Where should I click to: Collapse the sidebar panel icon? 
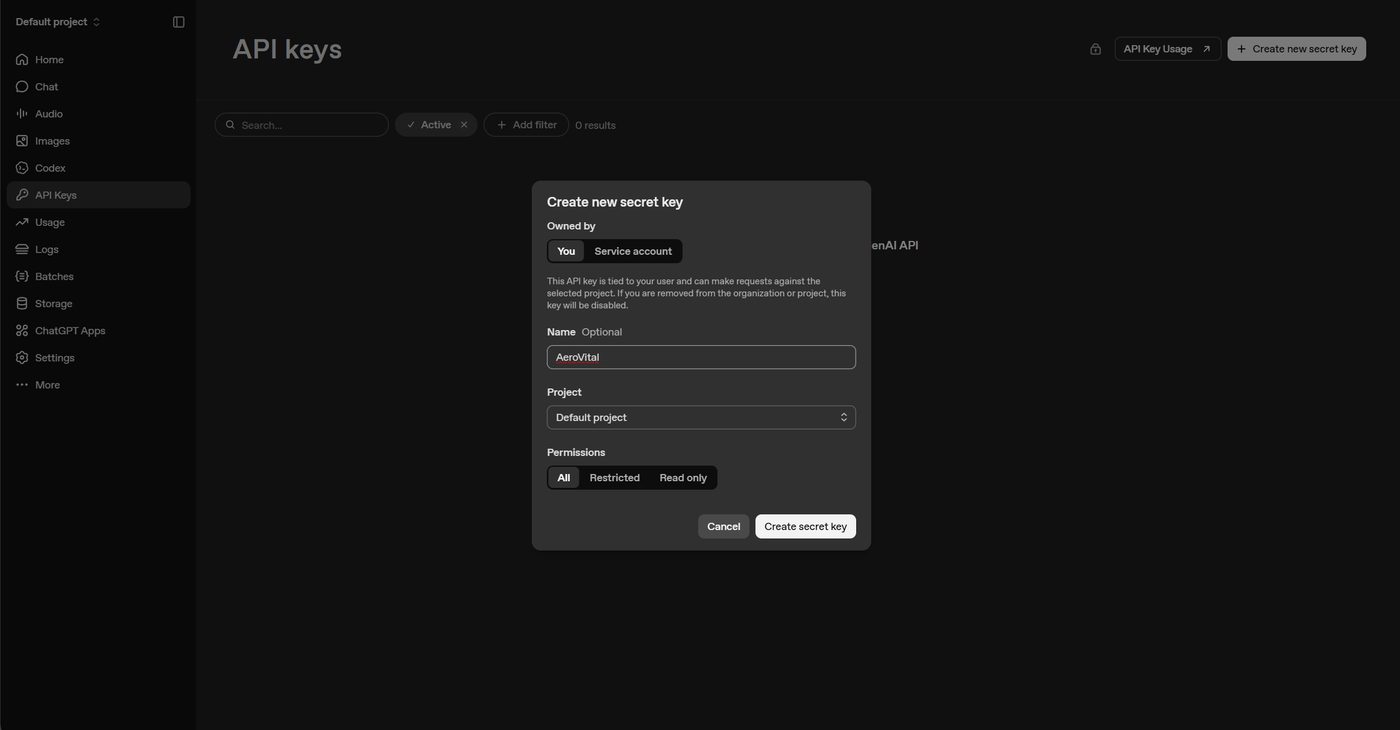coord(178,22)
